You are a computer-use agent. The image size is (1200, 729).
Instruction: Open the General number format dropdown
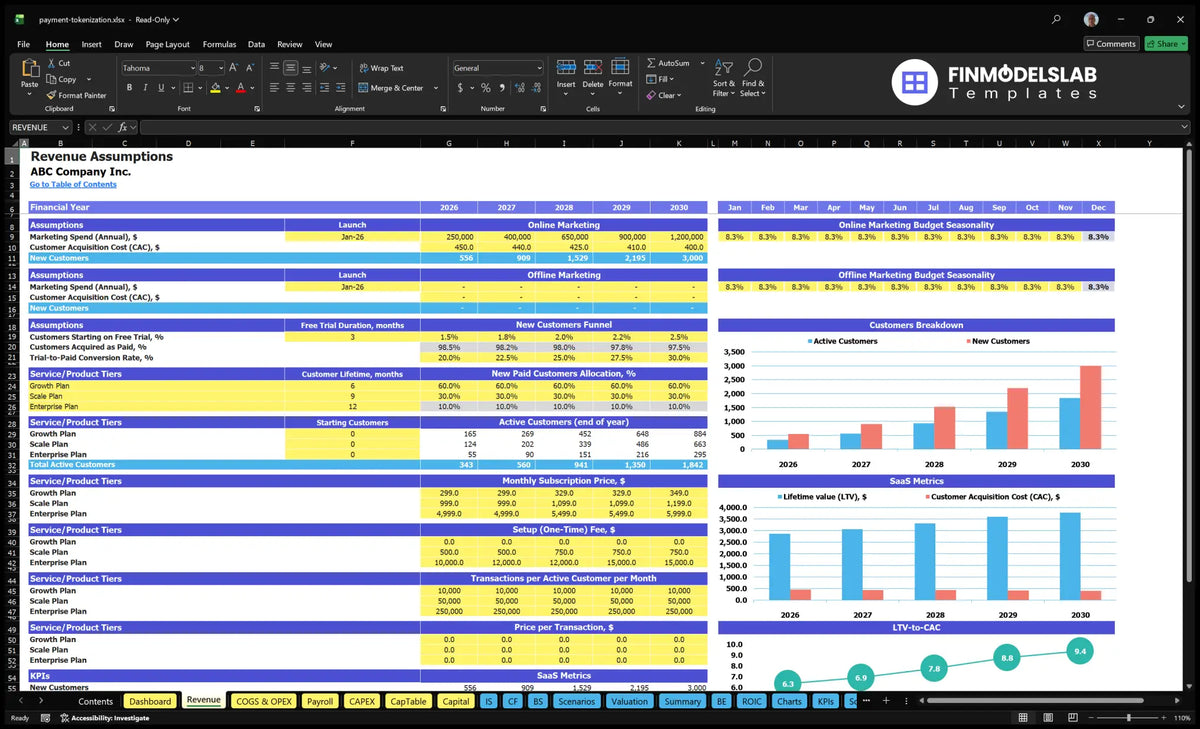coord(538,68)
